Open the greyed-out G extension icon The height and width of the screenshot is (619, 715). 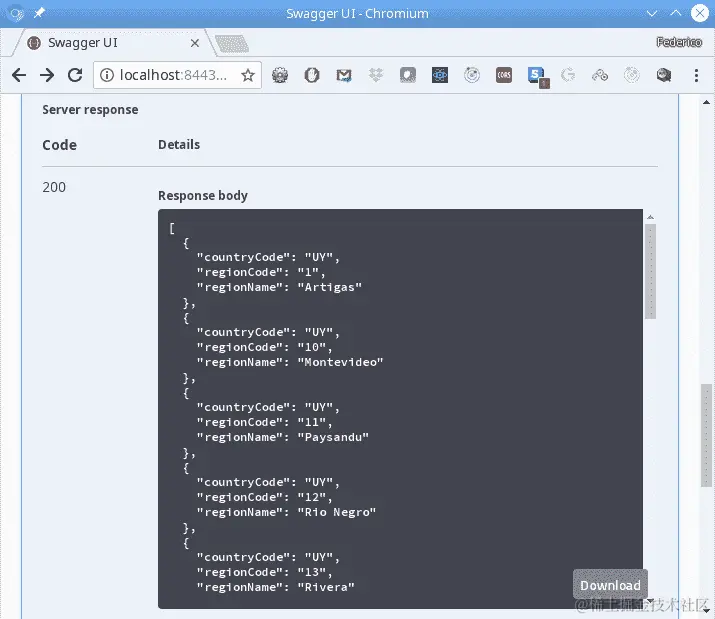click(568, 75)
